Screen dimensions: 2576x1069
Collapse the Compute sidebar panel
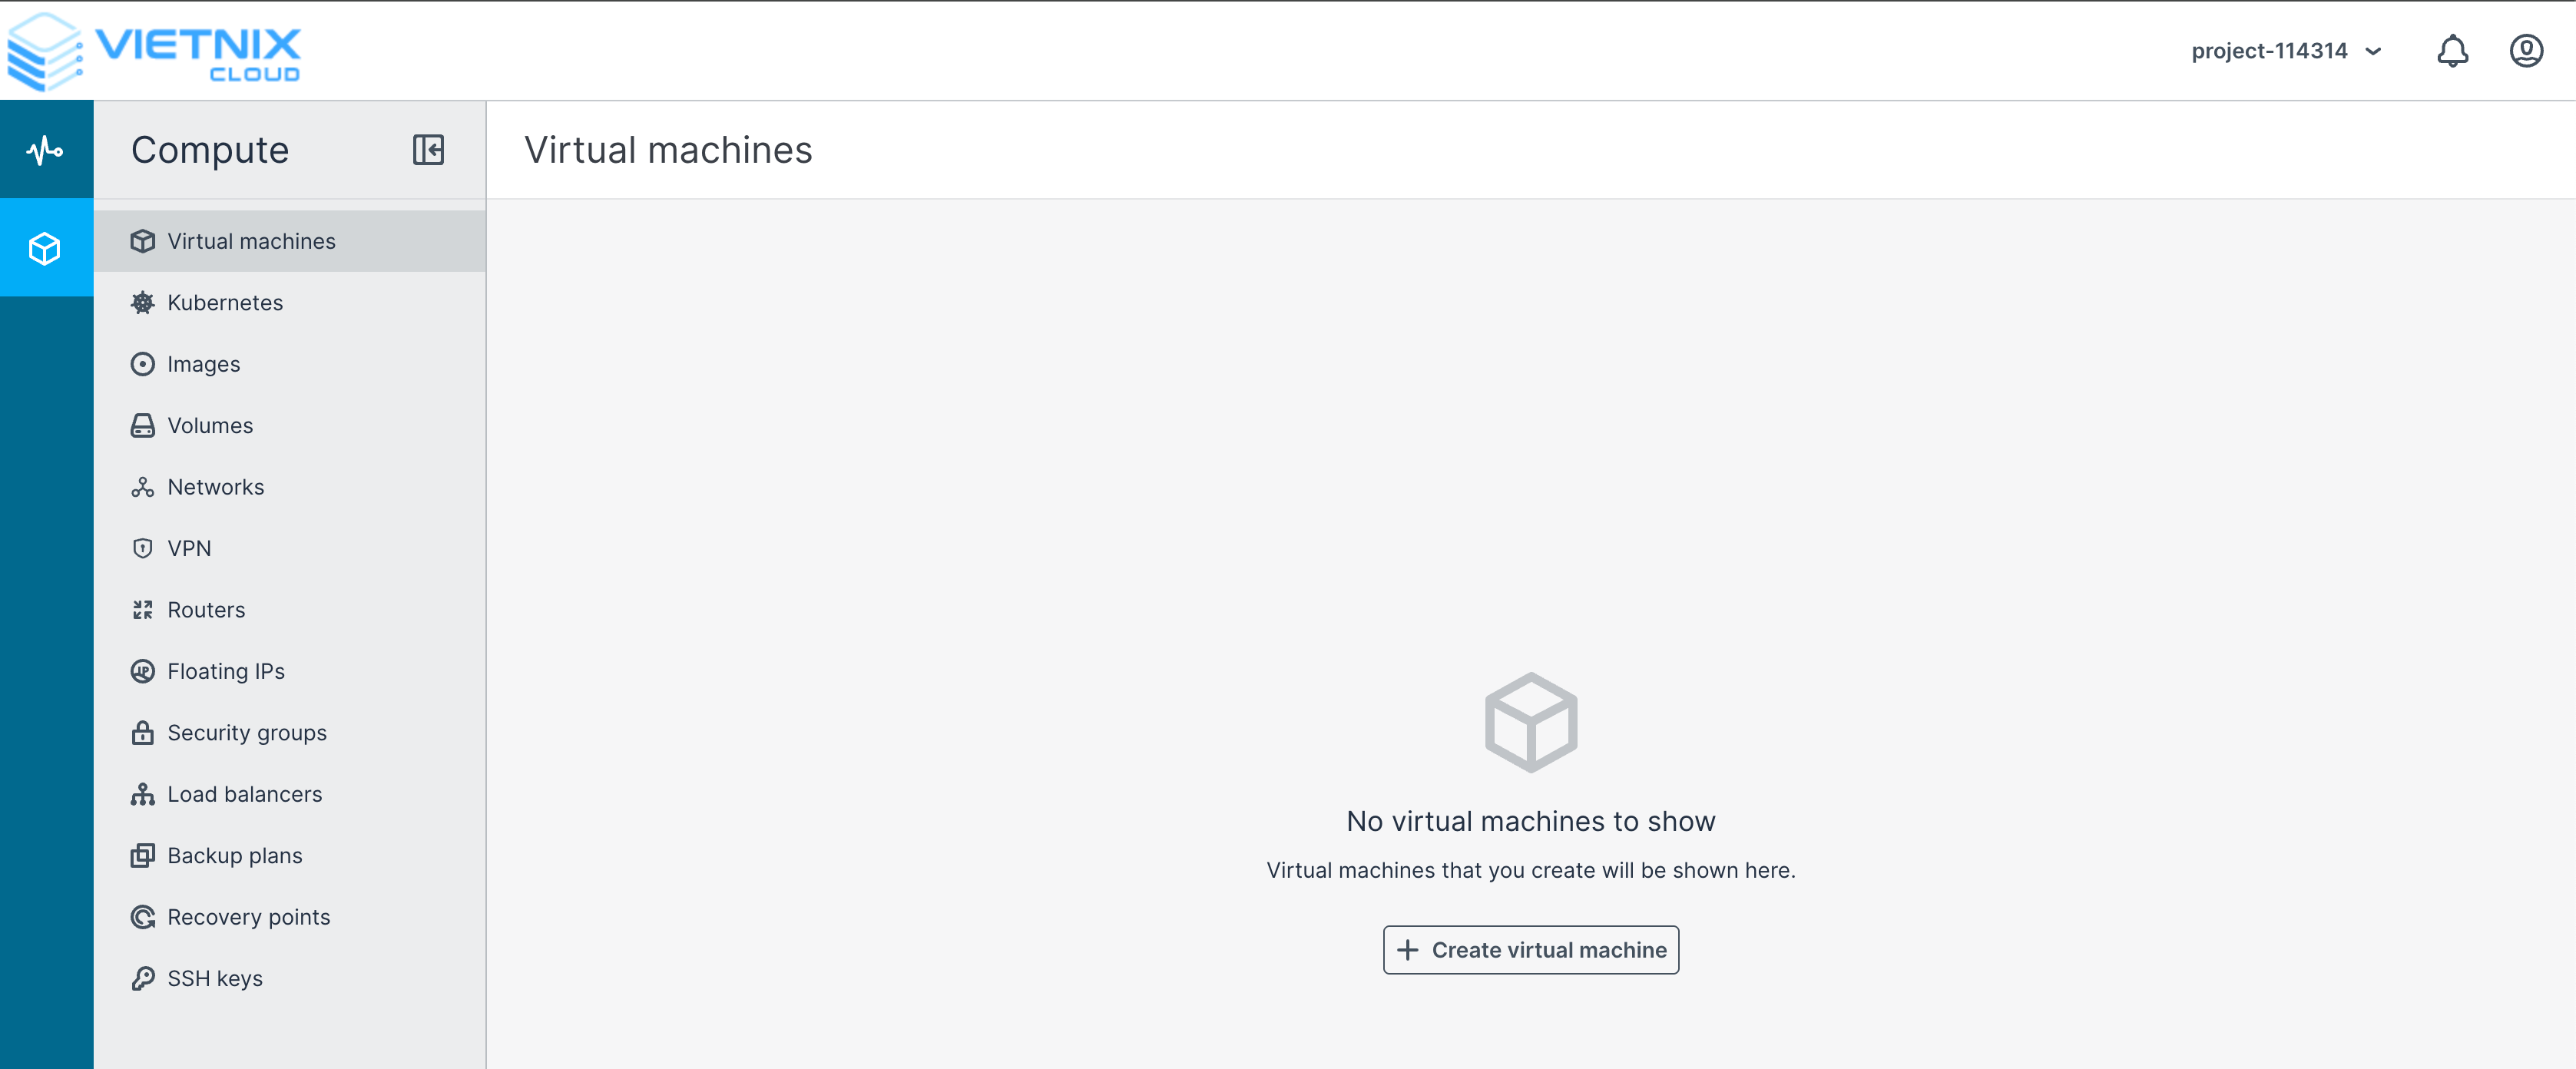pos(428,151)
